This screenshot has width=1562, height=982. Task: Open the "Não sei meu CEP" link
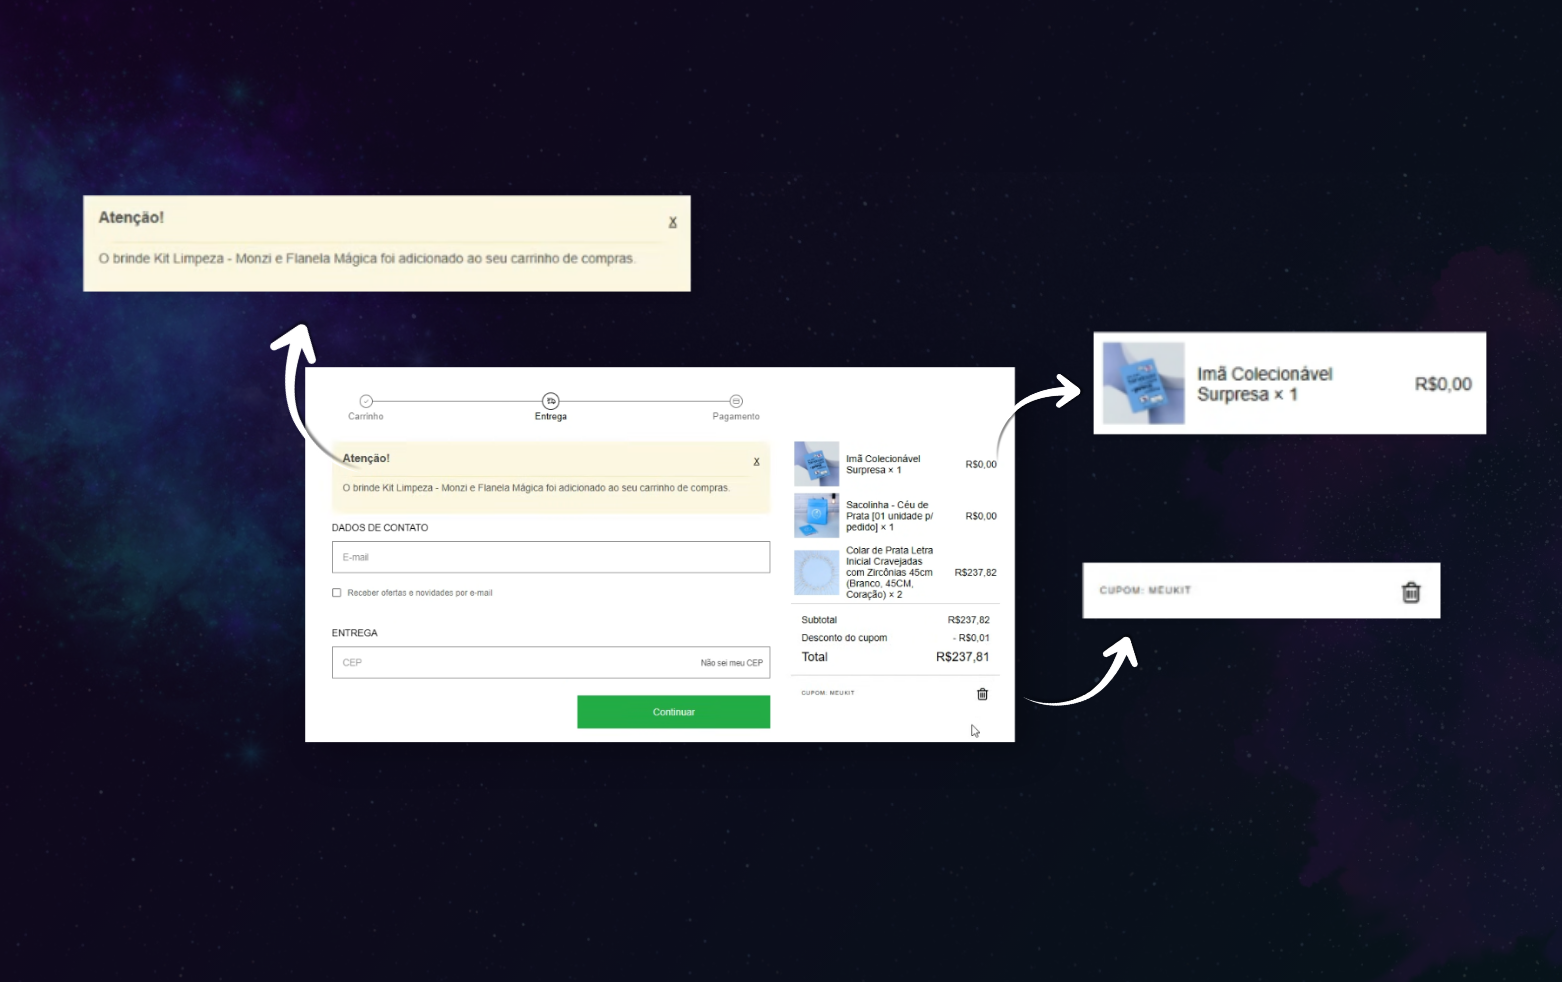(x=731, y=663)
